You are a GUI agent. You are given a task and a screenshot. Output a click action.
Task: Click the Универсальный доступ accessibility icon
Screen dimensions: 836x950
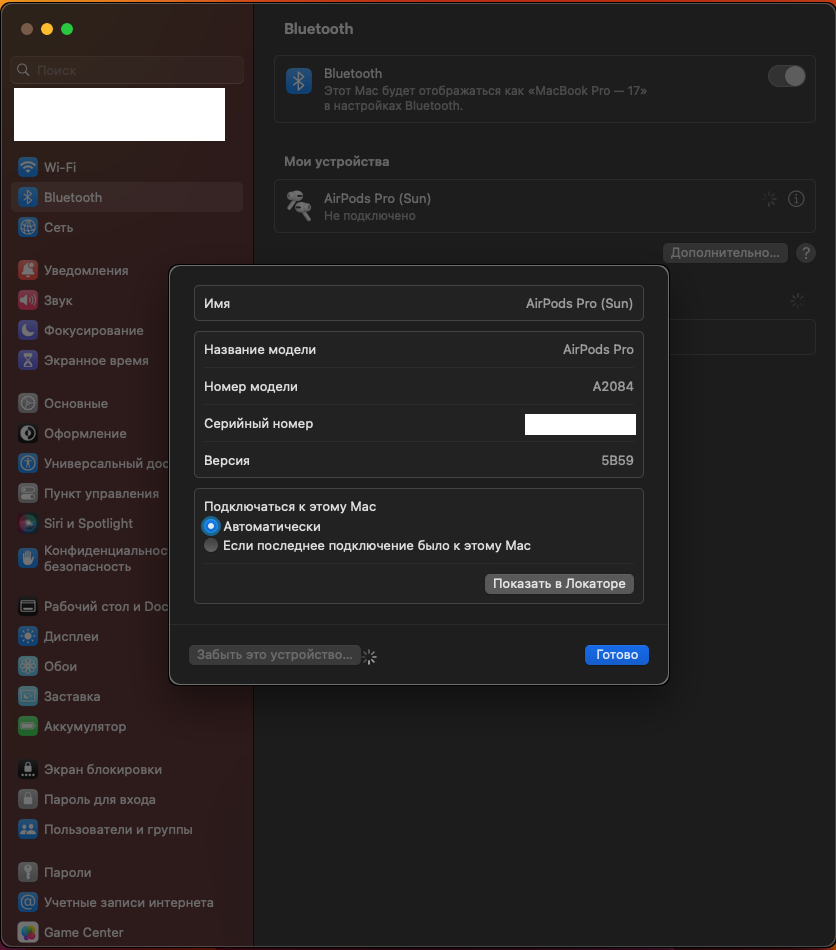pos(28,463)
